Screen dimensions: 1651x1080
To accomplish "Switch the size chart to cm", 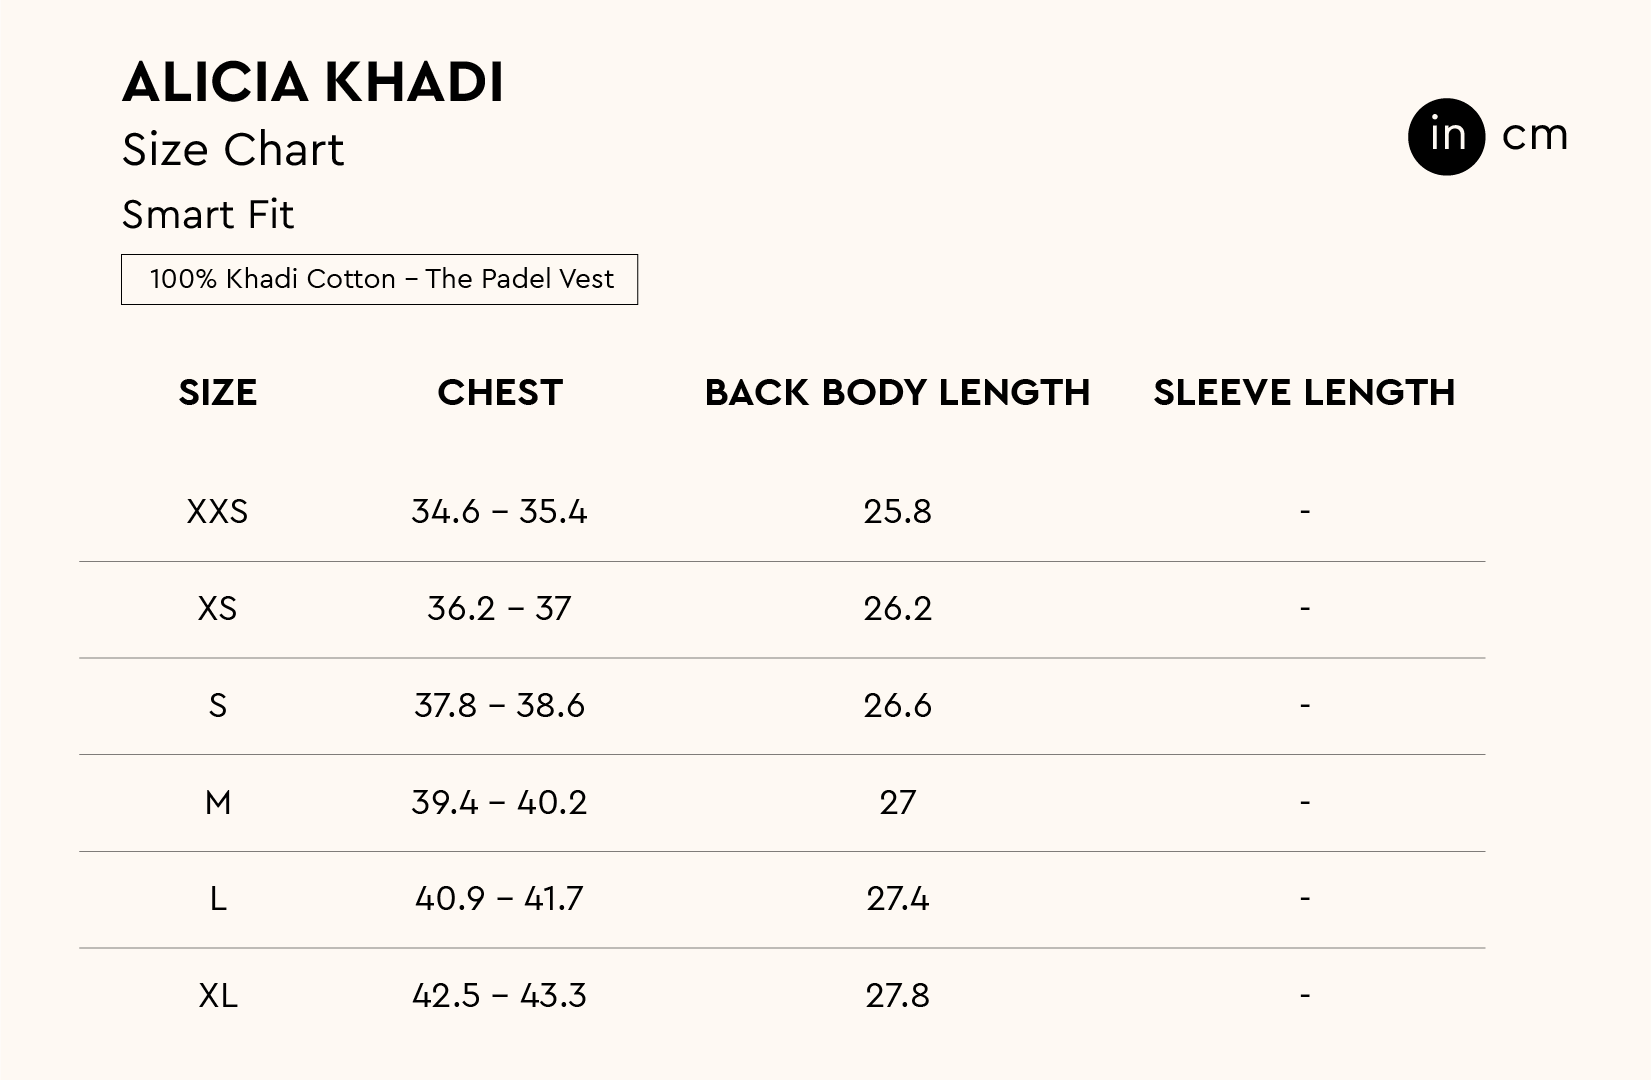I will [1534, 136].
